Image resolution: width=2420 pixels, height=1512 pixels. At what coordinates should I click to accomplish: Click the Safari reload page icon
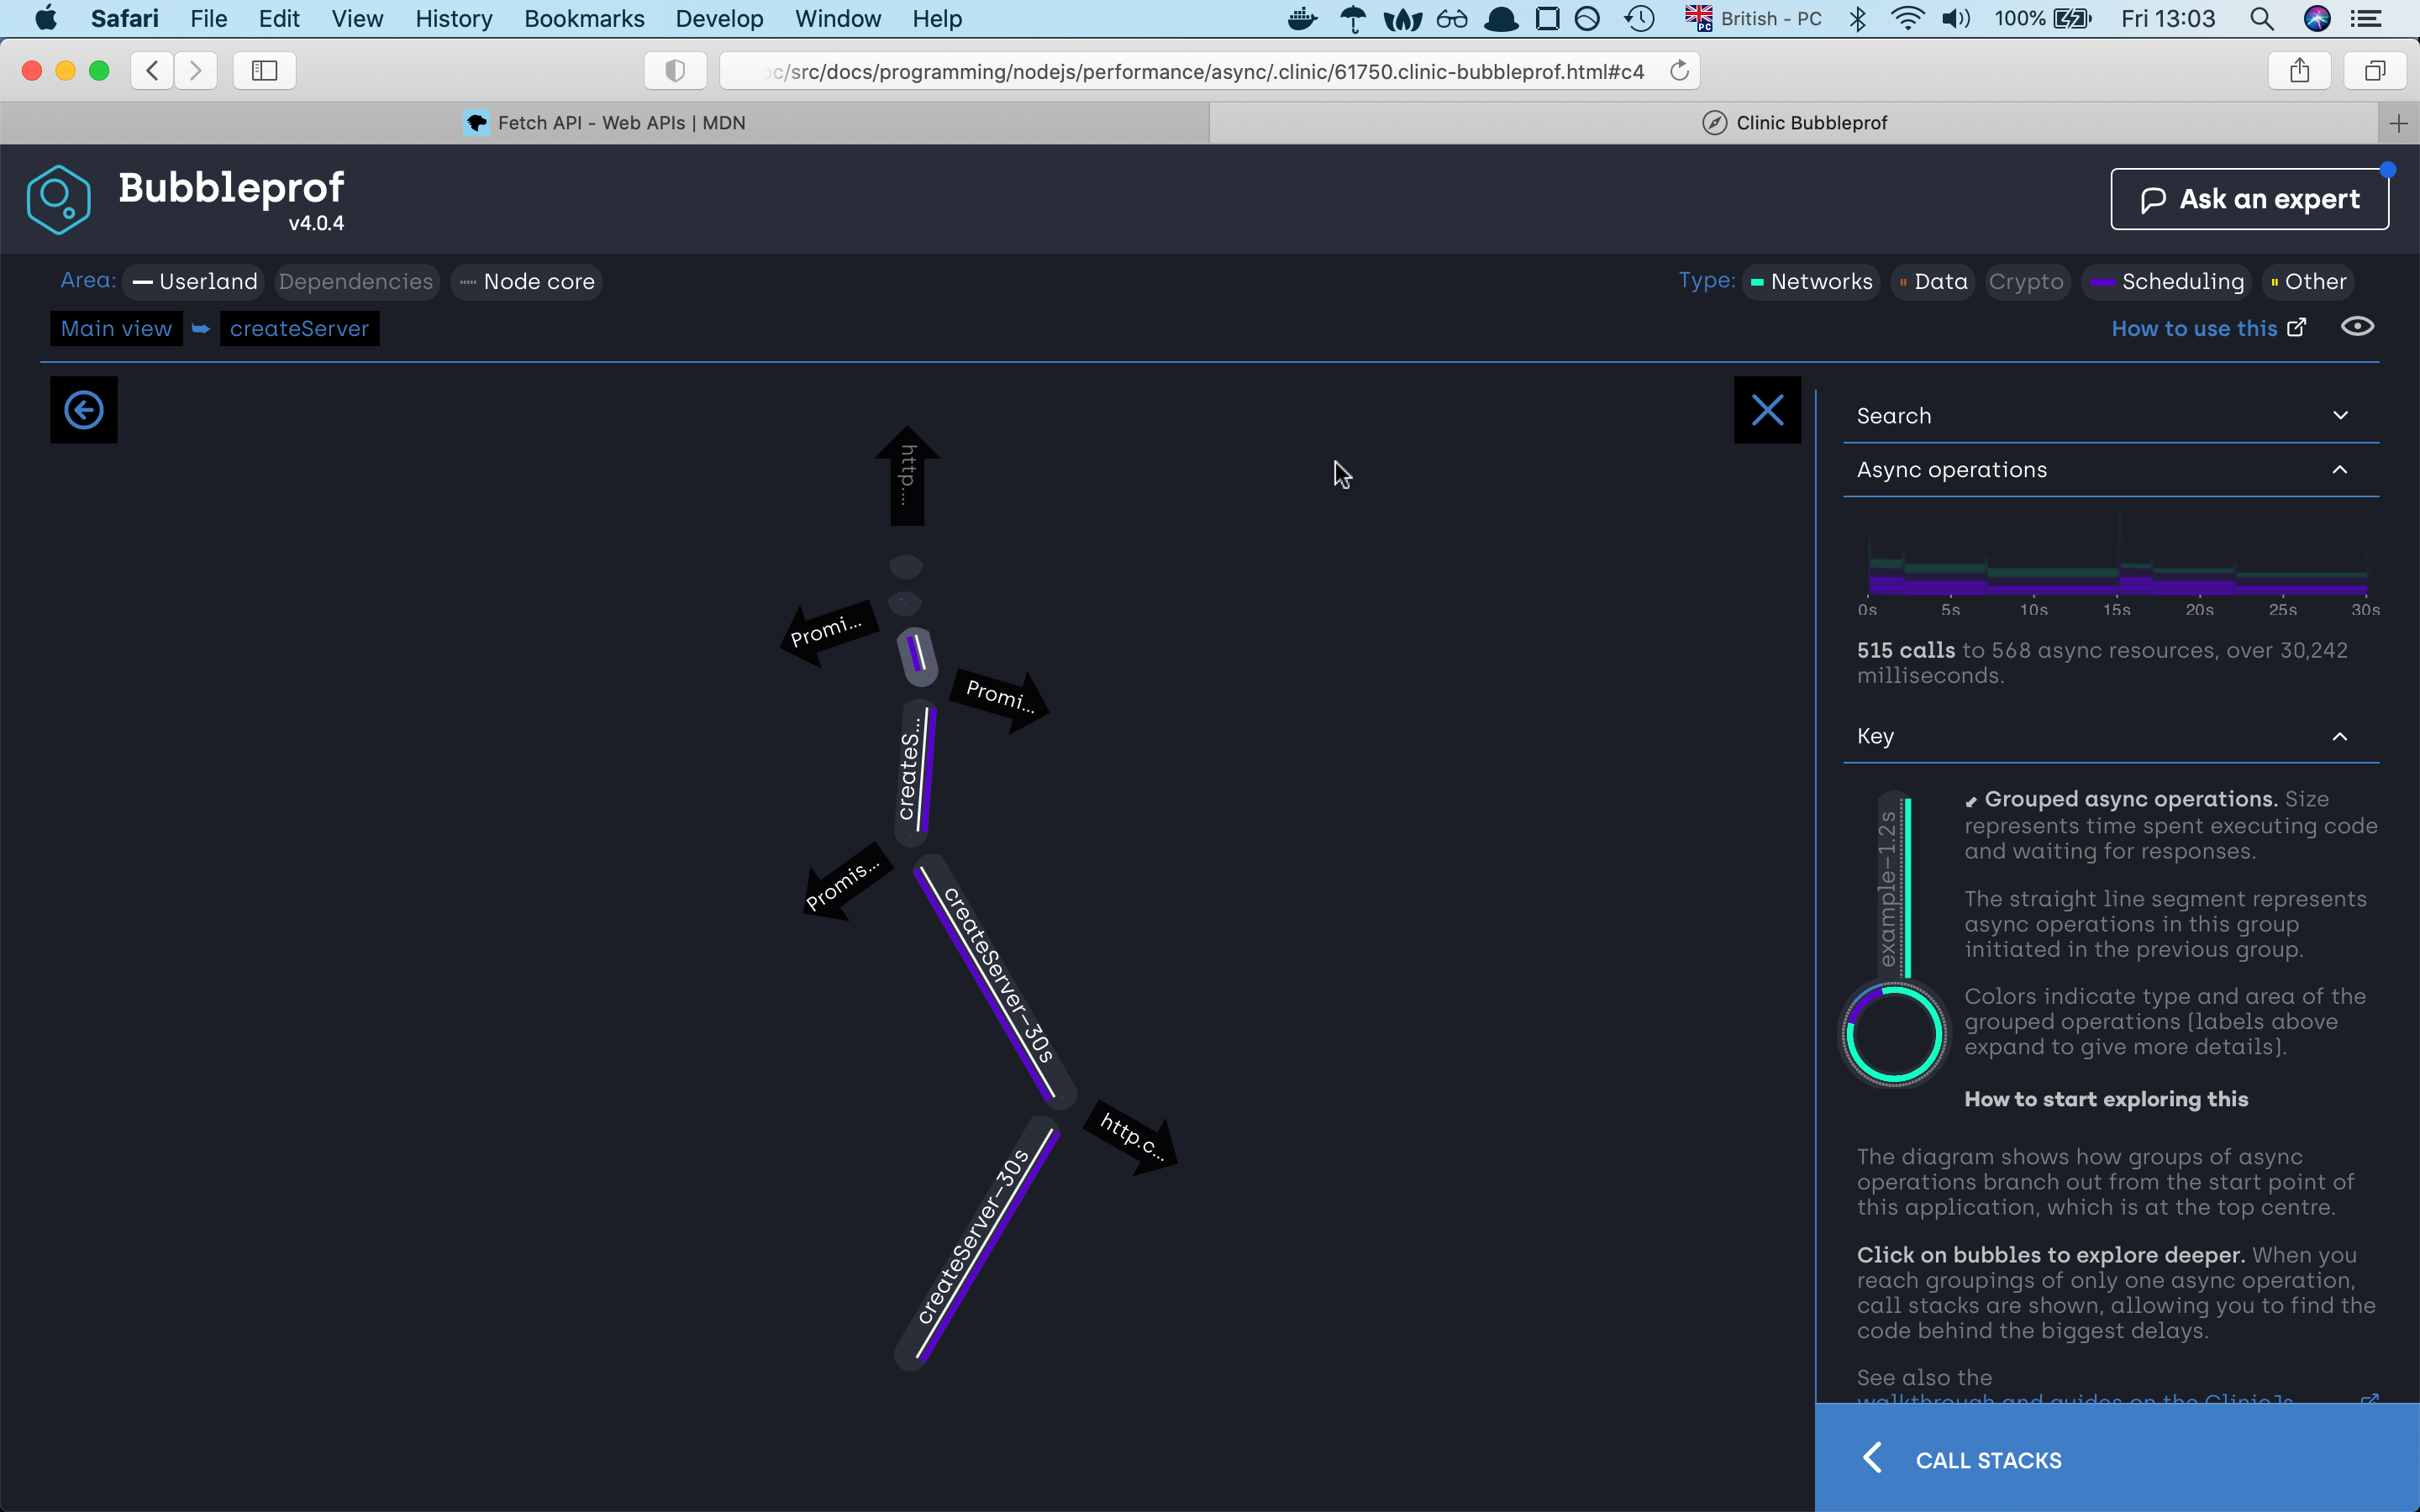coord(1679,71)
